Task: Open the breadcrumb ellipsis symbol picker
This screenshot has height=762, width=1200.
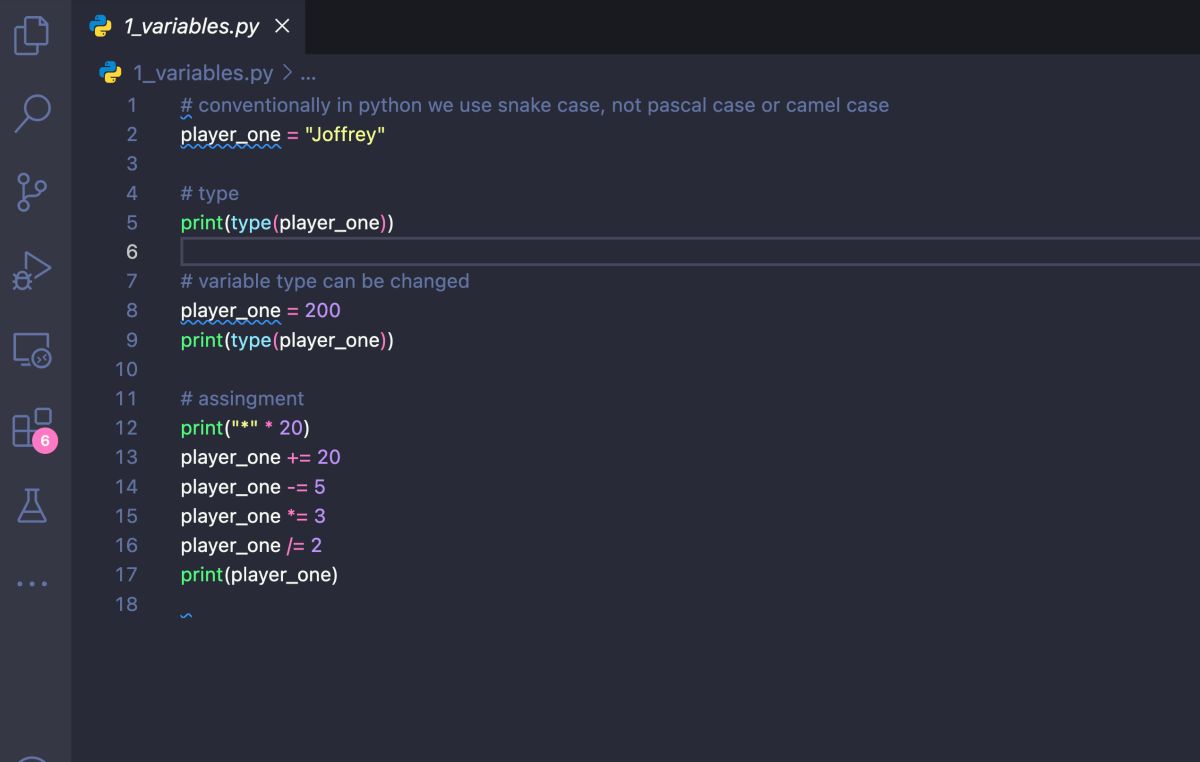Action: point(308,73)
